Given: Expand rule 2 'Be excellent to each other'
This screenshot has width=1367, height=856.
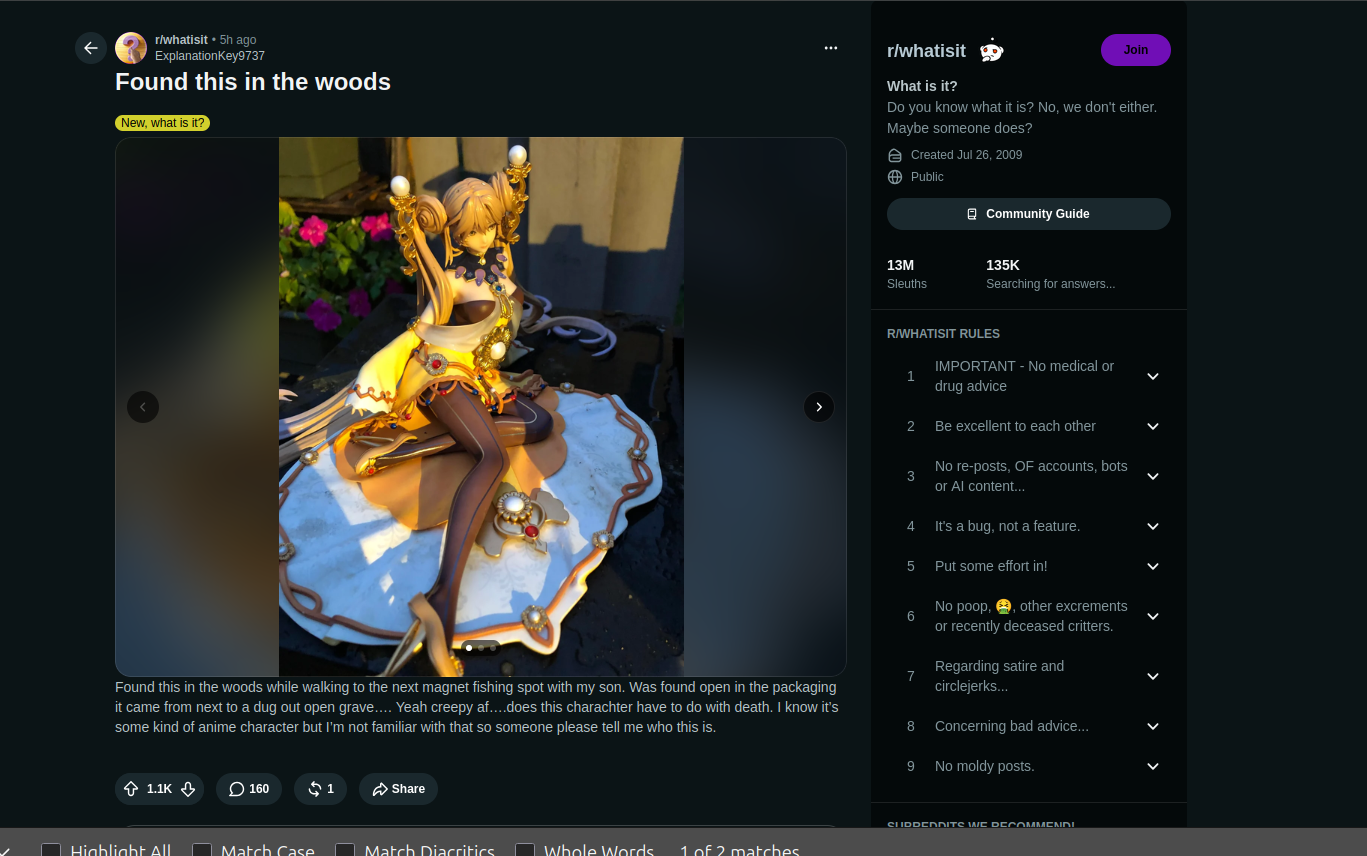Looking at the screenshot, I should click(x=1029, y=426).
